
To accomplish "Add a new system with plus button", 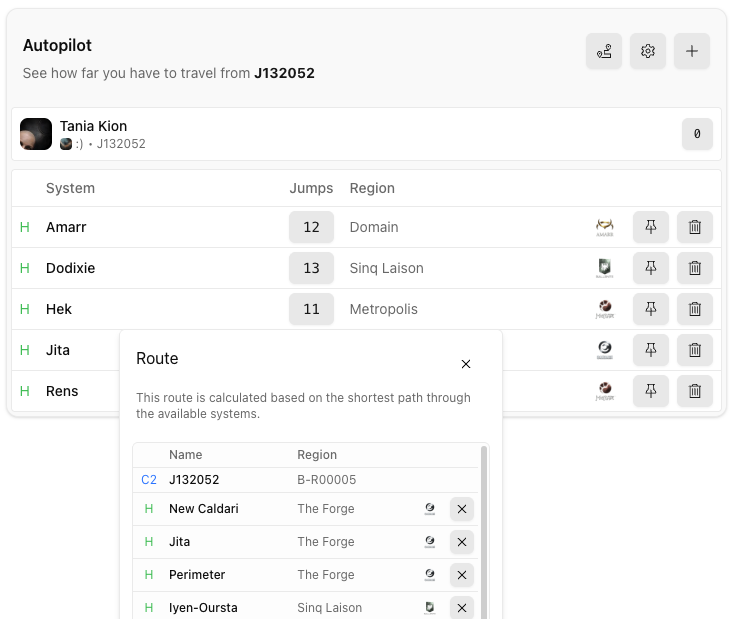I will [x=692, y=51].
